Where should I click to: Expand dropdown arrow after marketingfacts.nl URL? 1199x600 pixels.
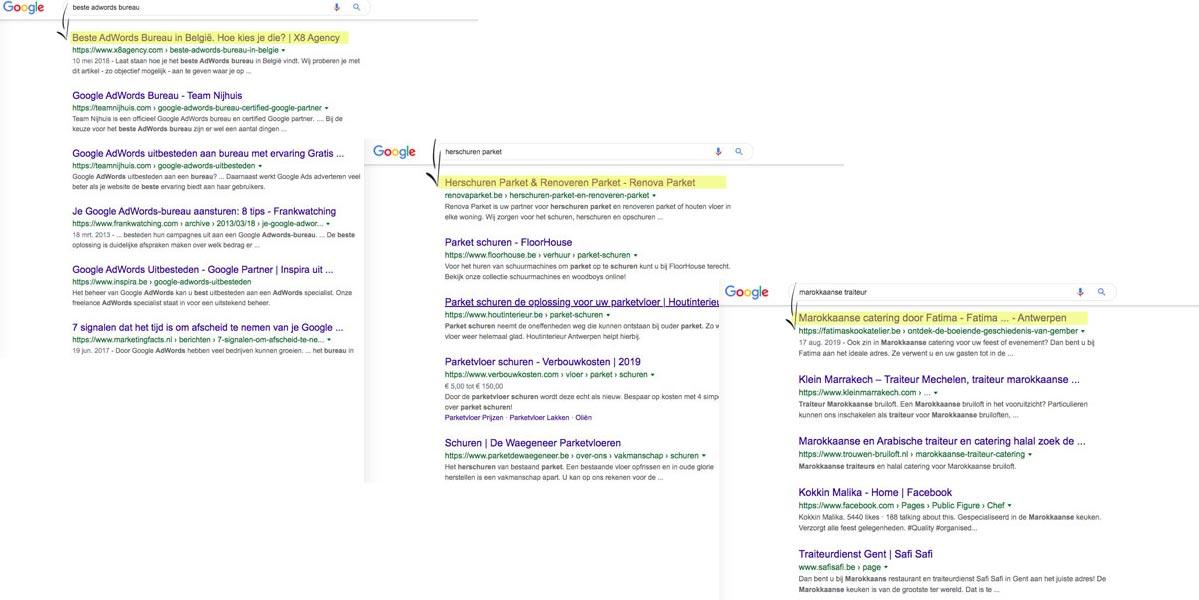330,339
